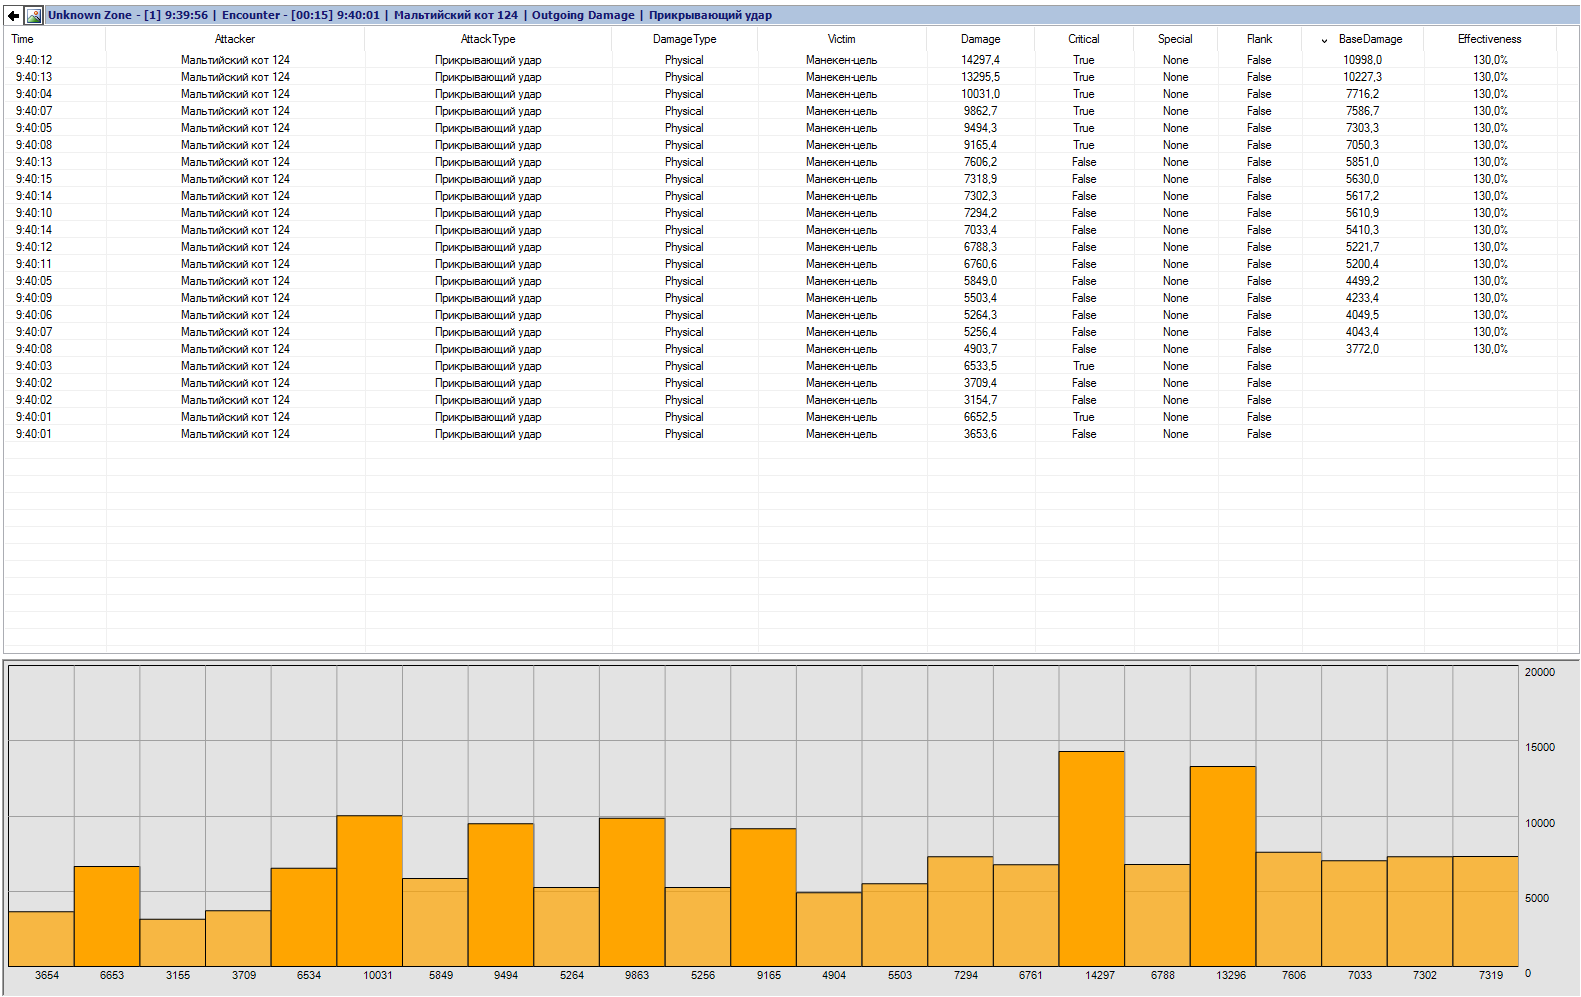1581x997 pixels.
Task: Select the BaseDamage value 5851,0
Action: coord(1362,162)
